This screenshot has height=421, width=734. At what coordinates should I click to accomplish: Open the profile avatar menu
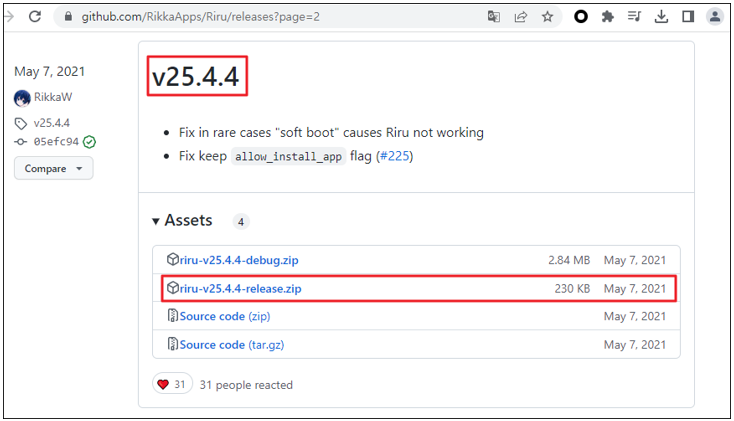pos(715,17)
